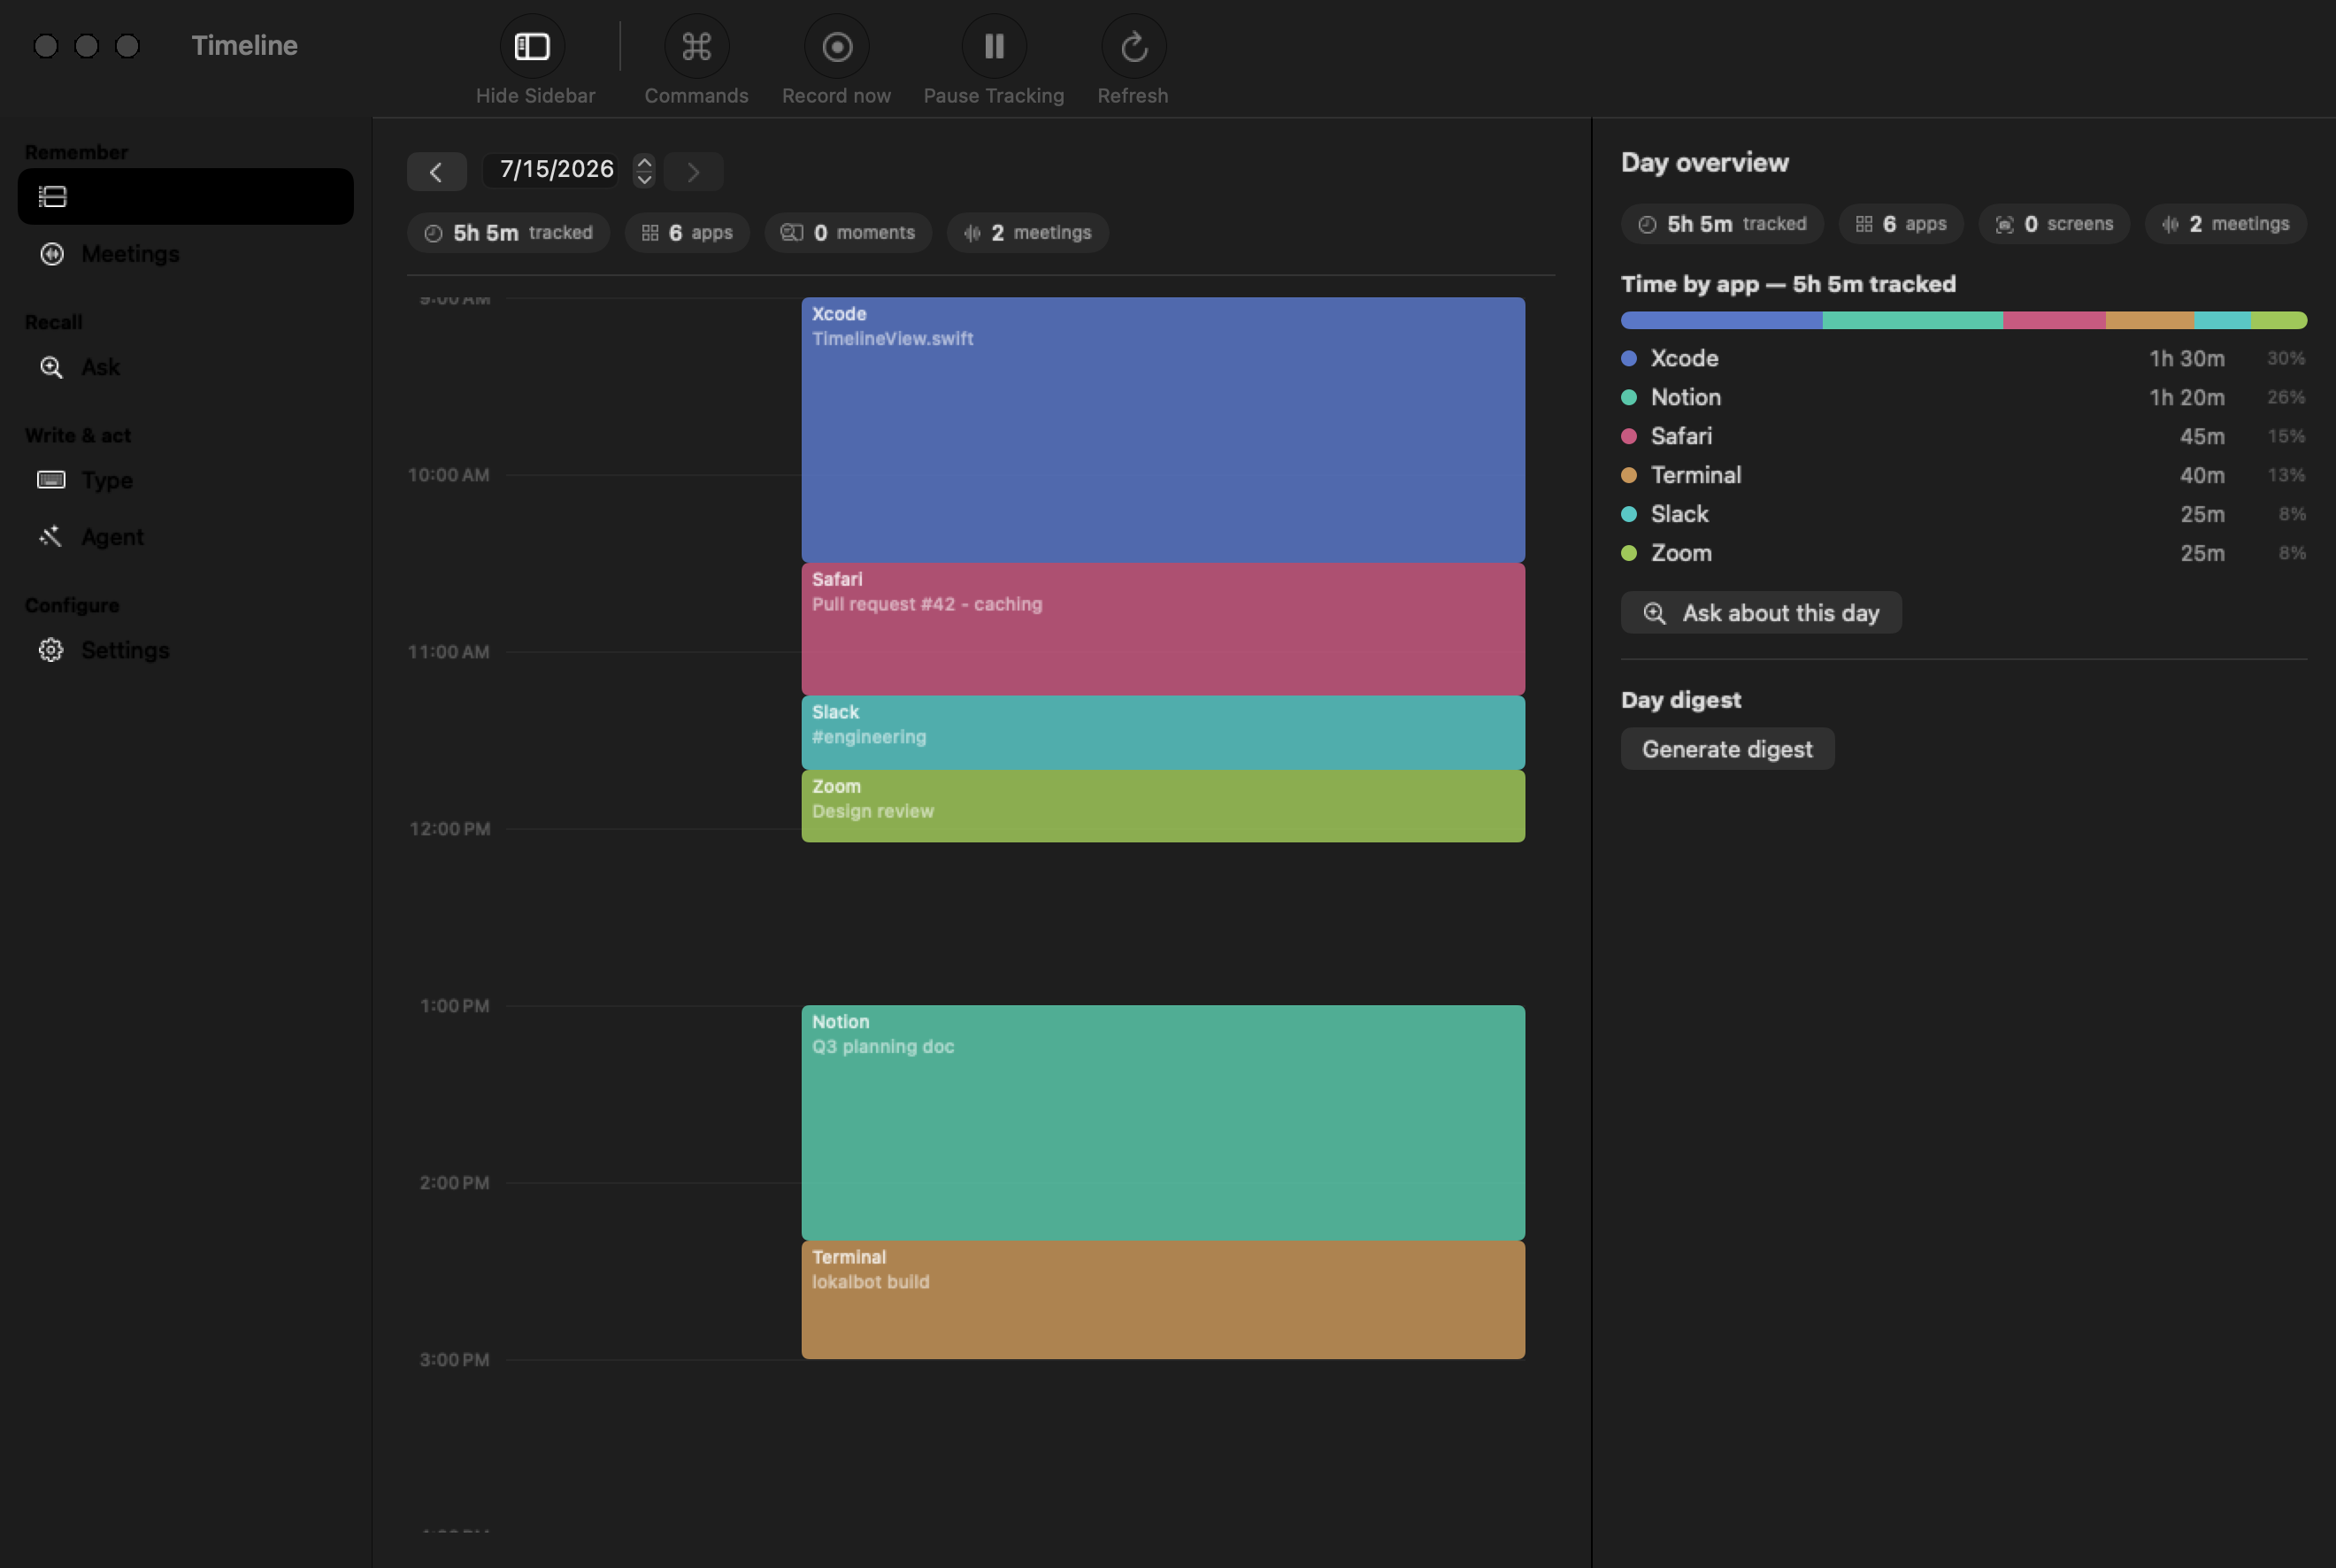Click the 0 moments chip

click(x=848, y=233)
